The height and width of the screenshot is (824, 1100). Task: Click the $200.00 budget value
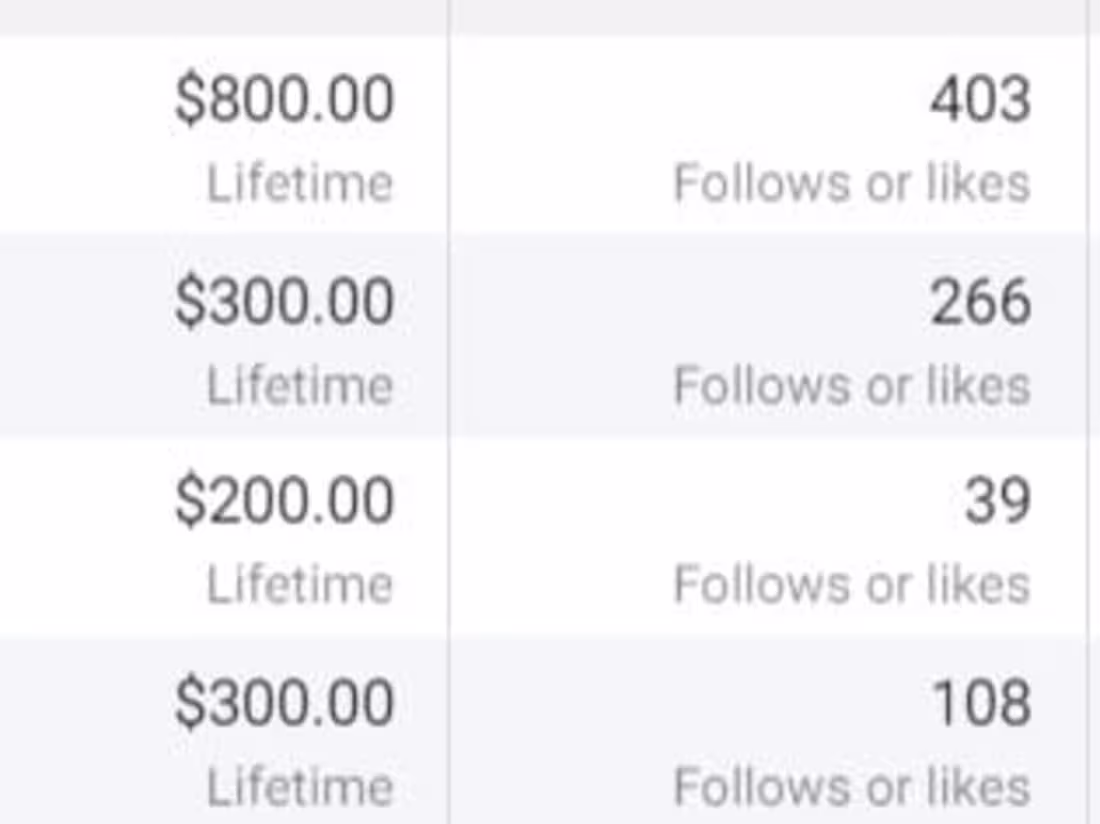tap(285, 501)
